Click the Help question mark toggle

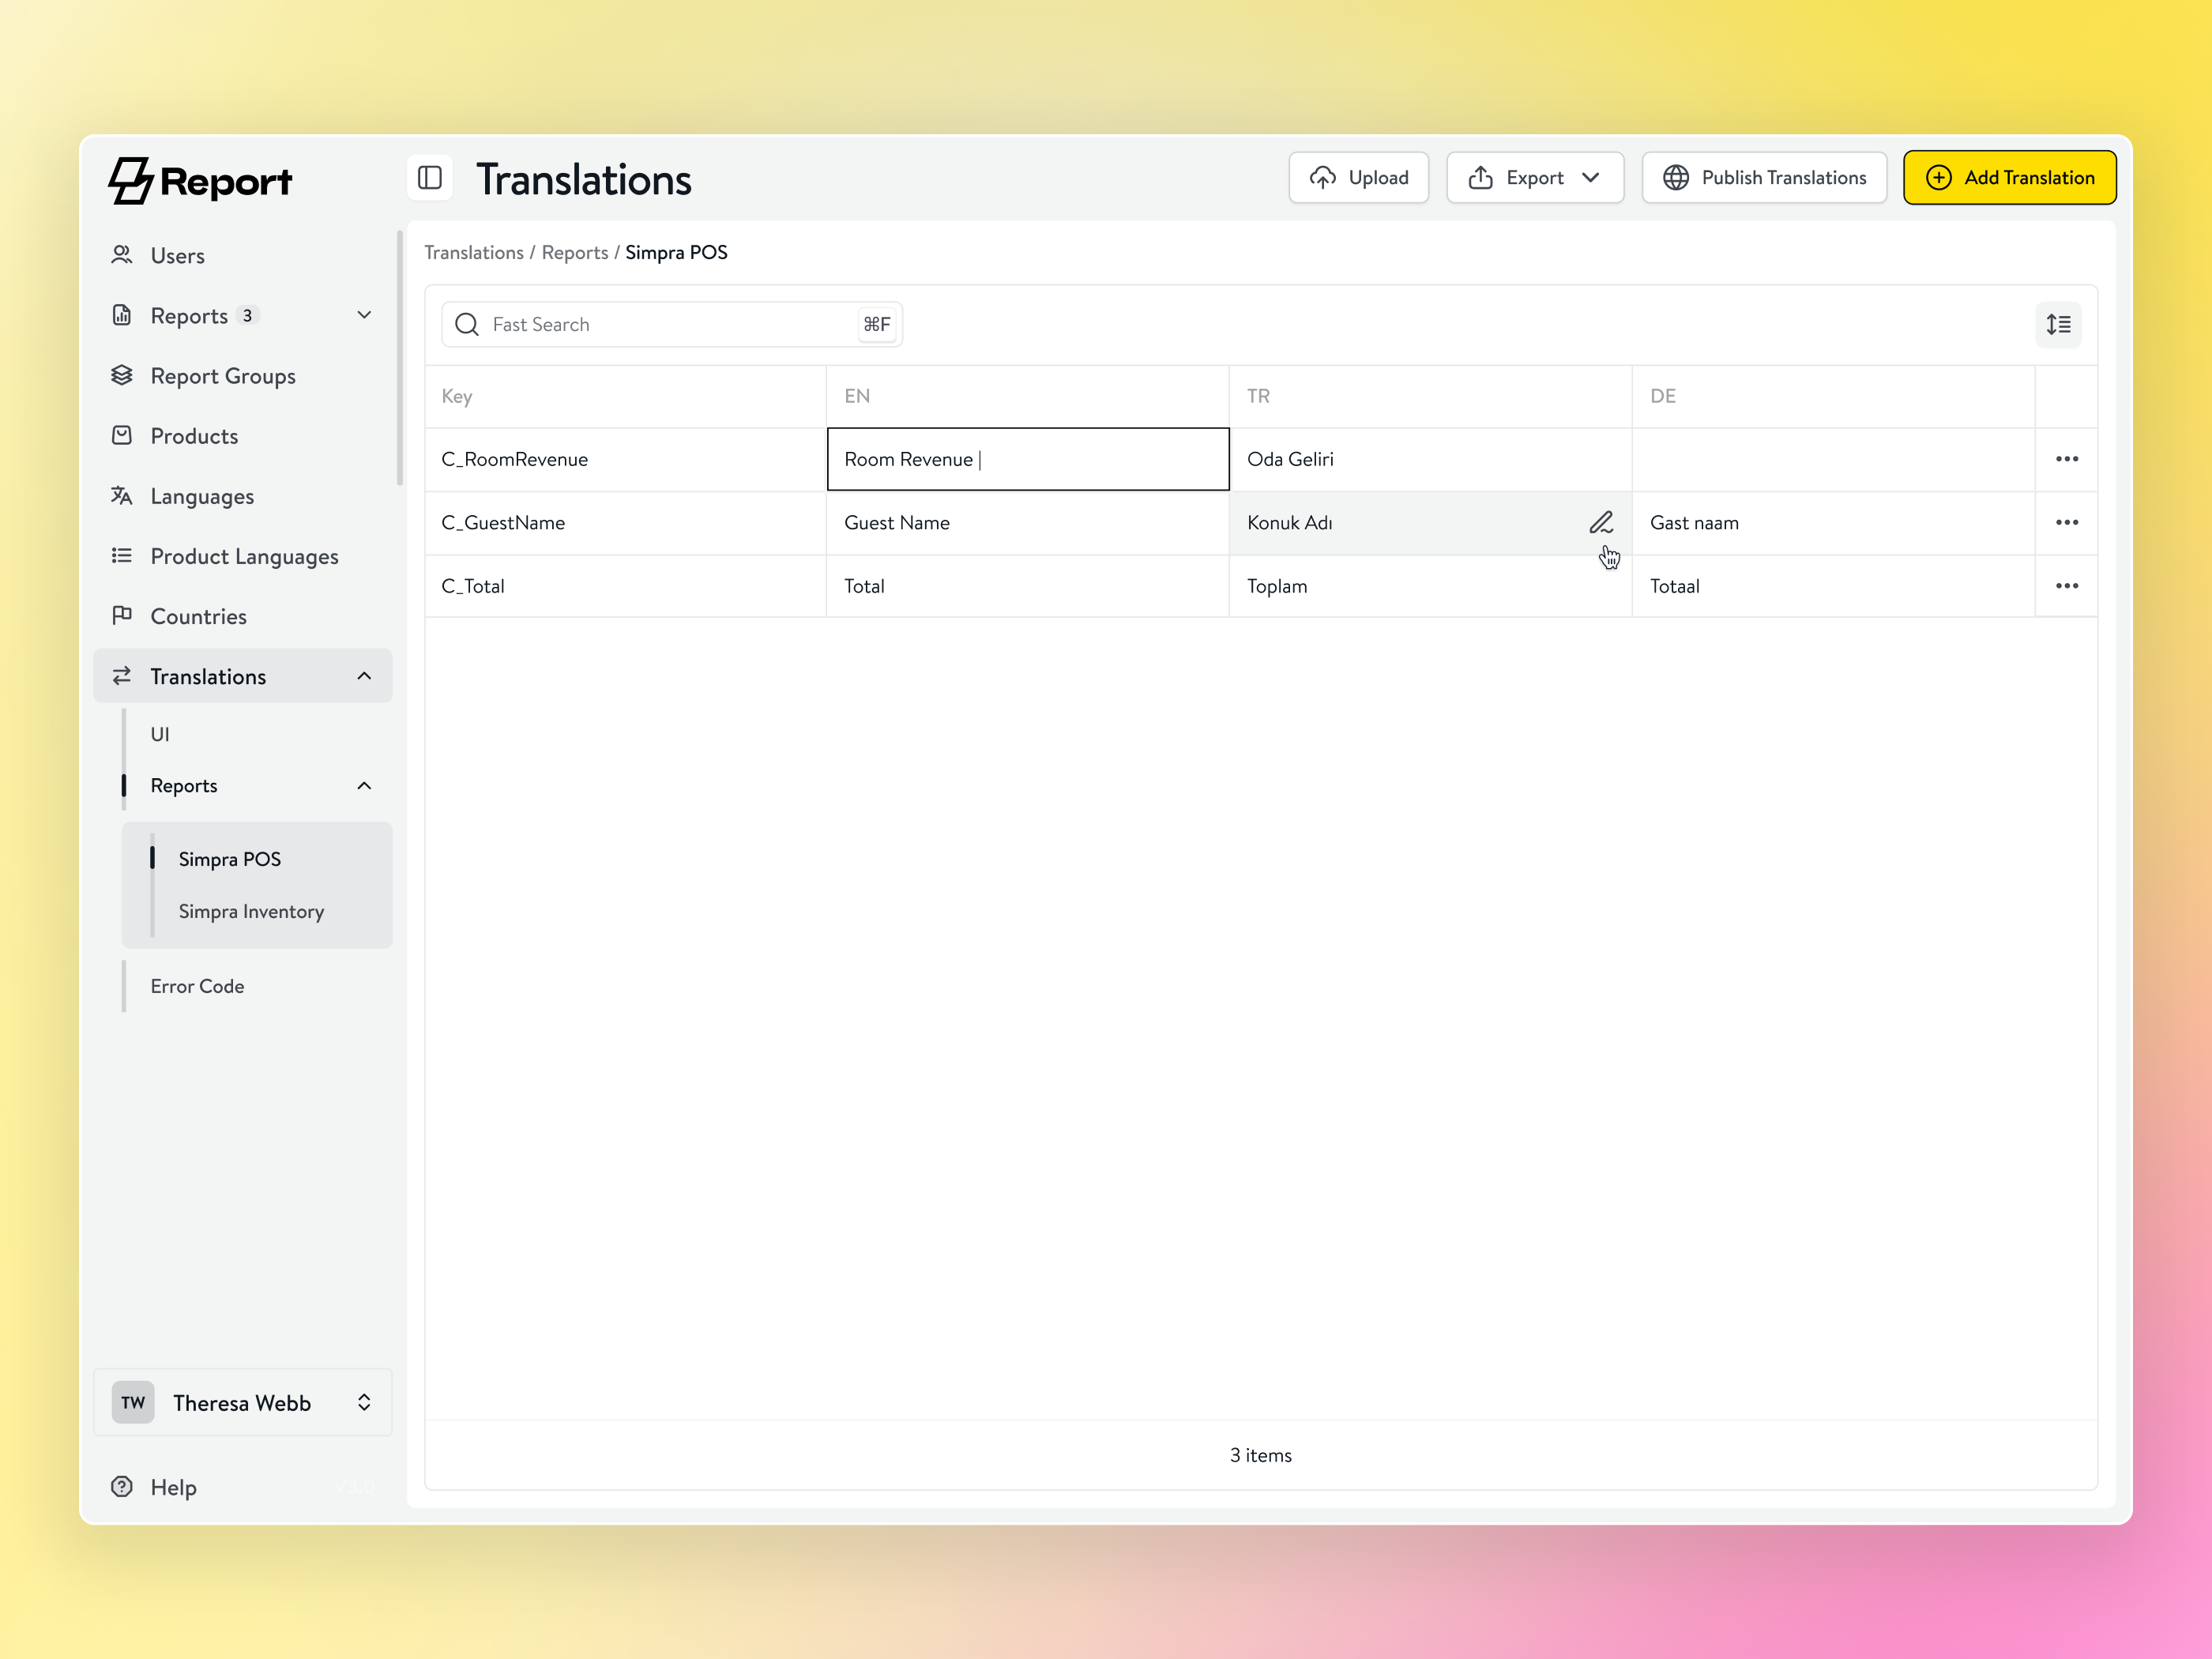point(122,1487)
